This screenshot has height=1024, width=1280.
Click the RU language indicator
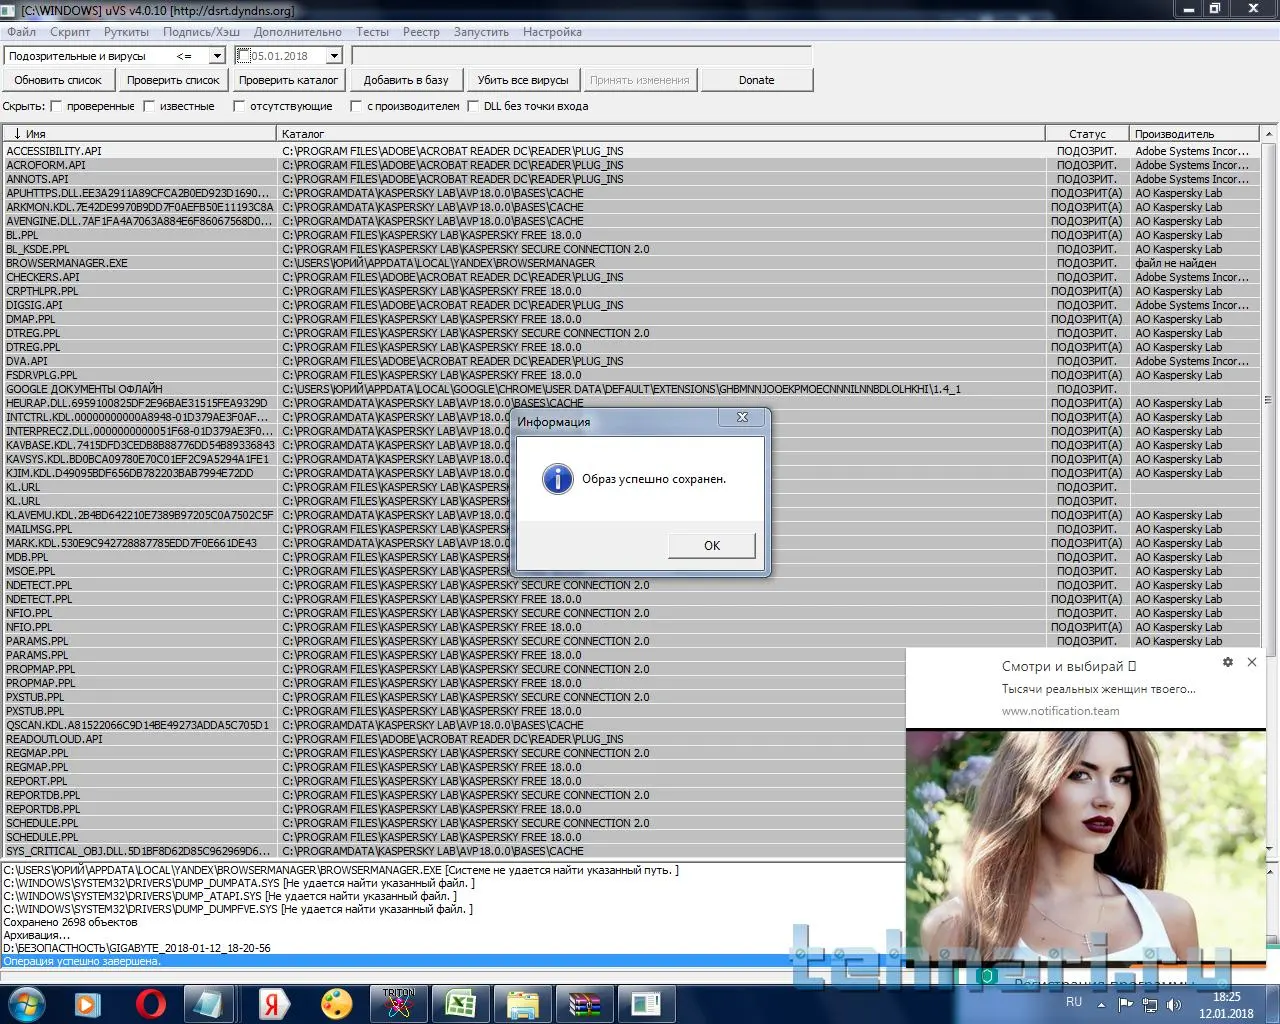coord(1074,1002)
